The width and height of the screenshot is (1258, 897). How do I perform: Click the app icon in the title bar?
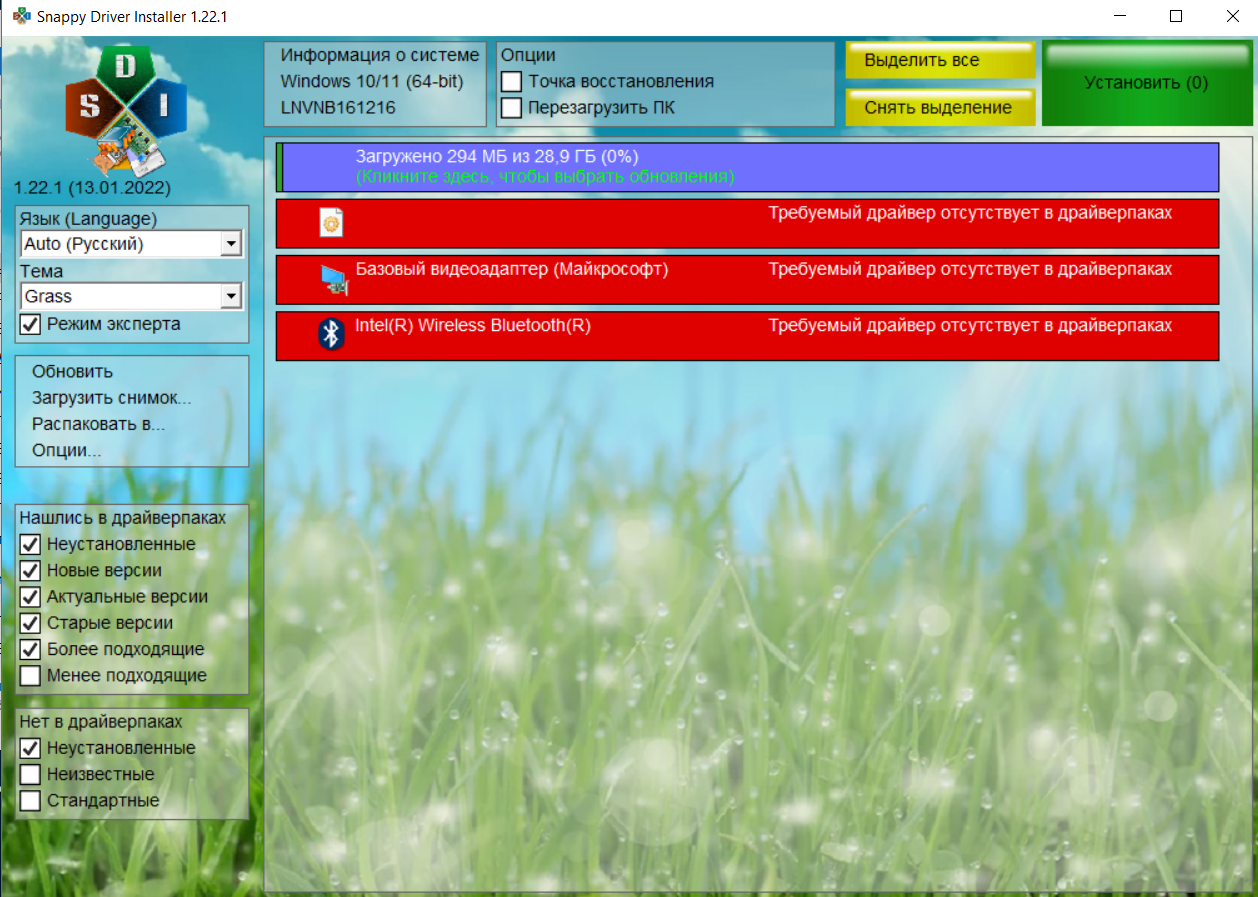tap(20, 16)
